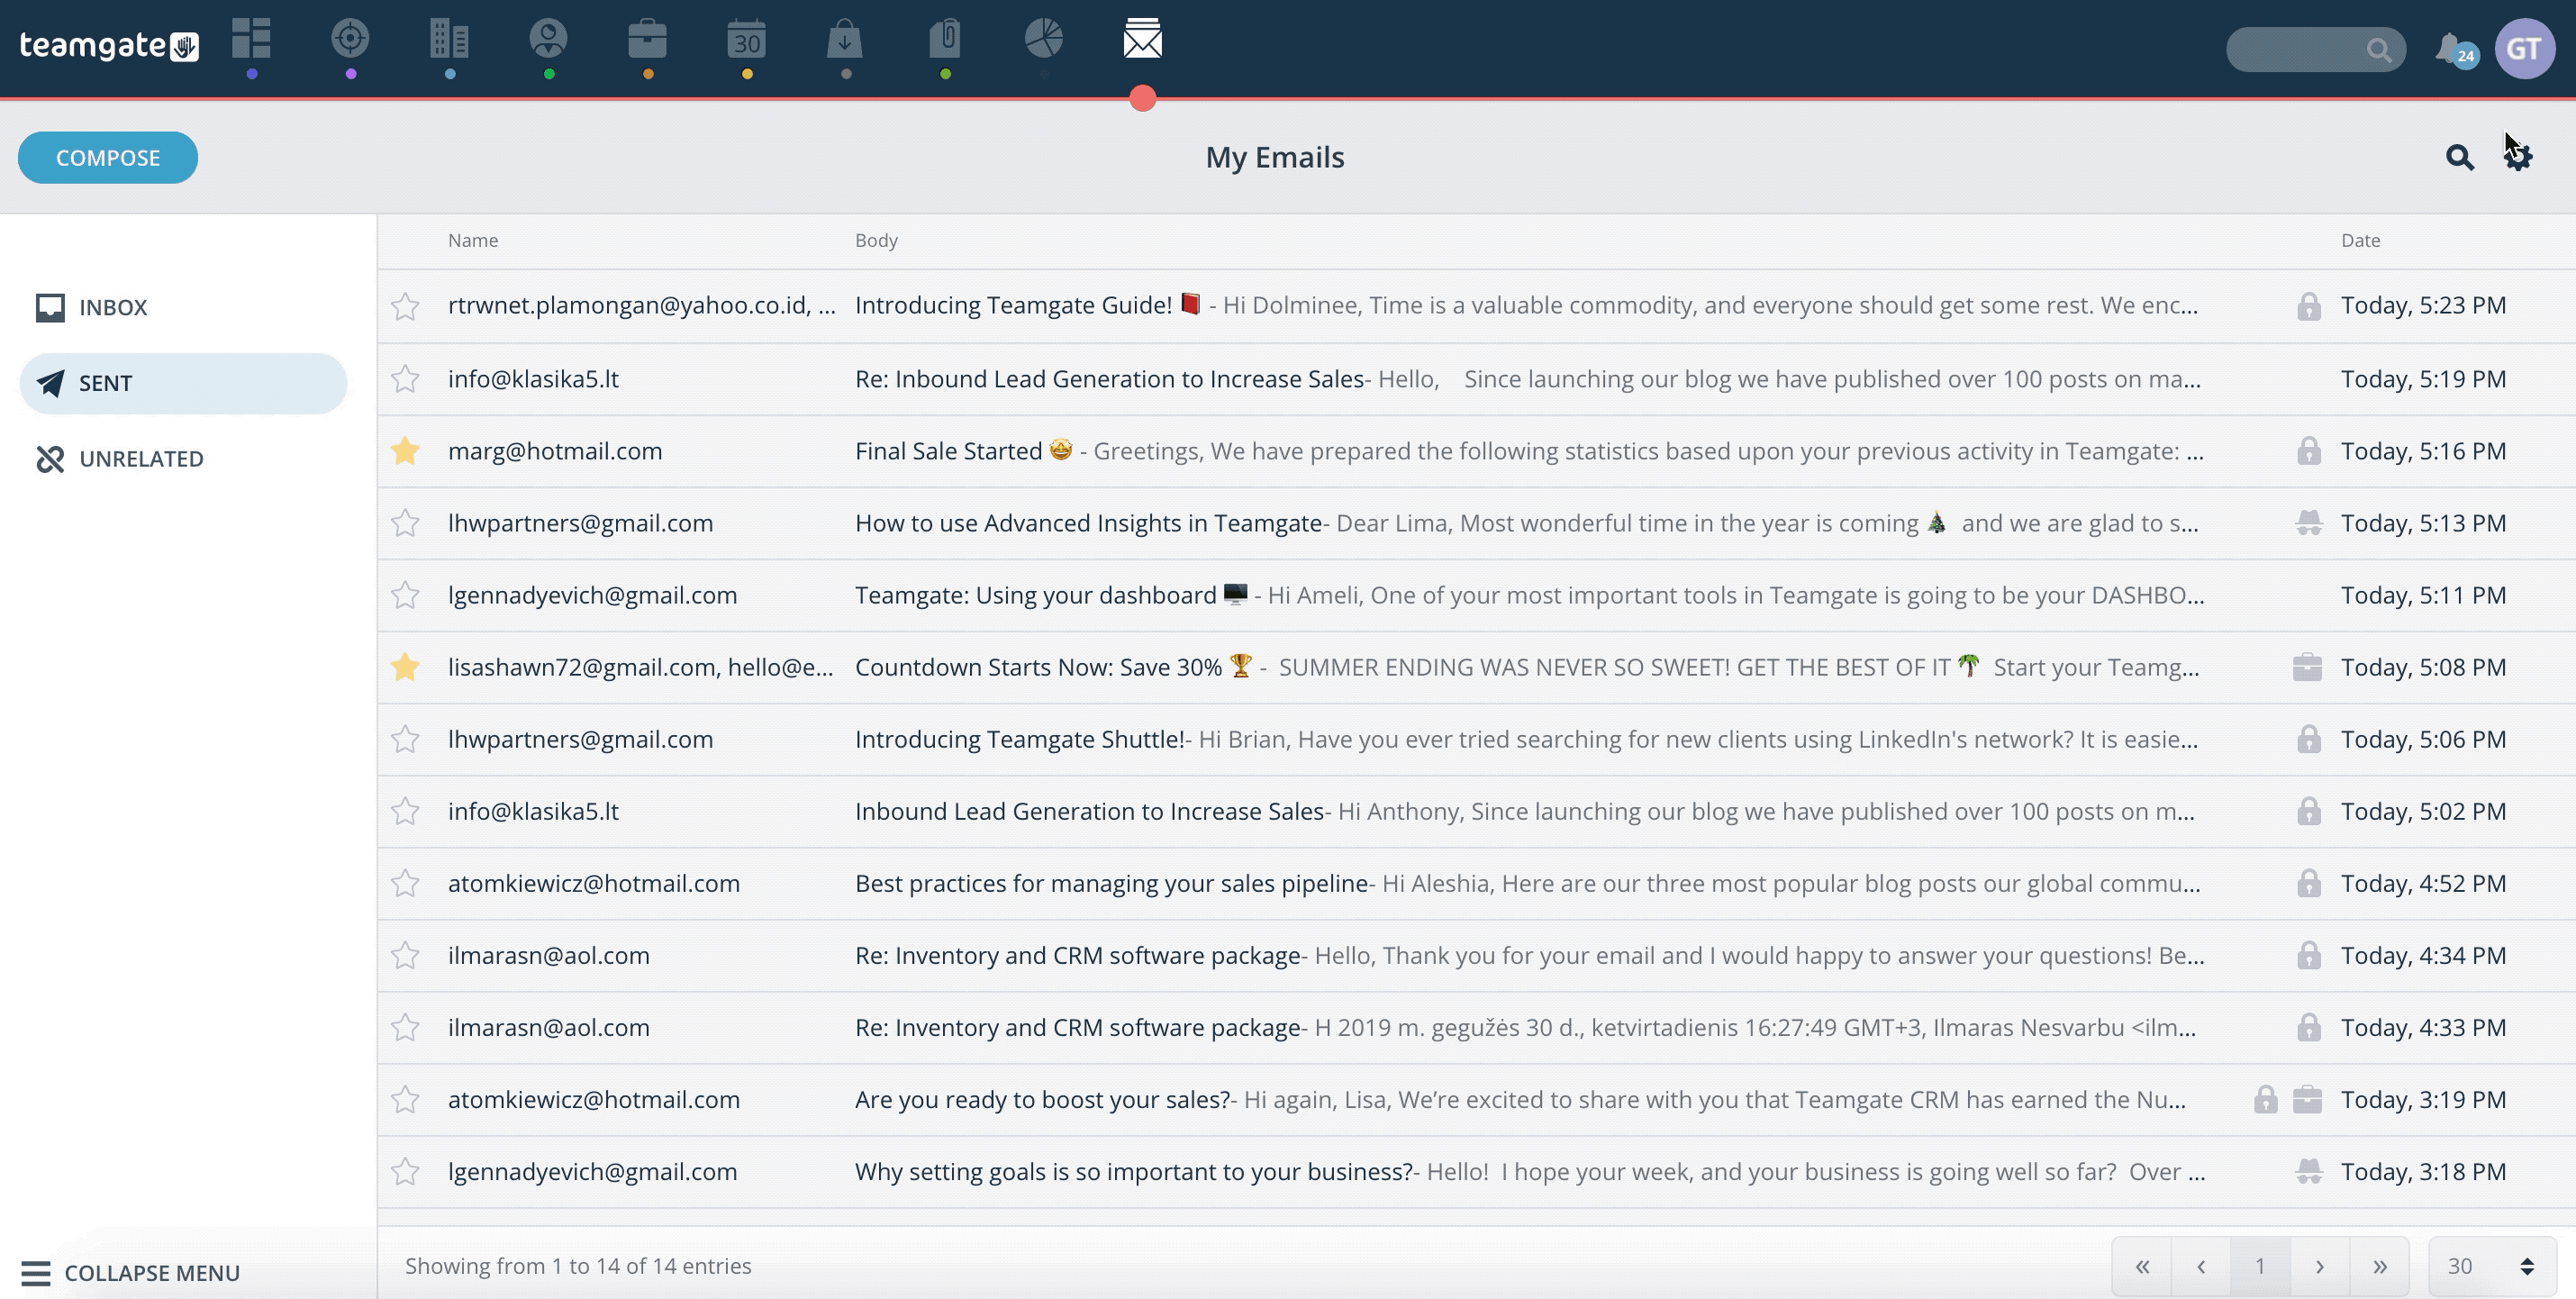The image size is (2576, 1299).
Task: Open the GT user avatar menu
Action: (2525, 48)
